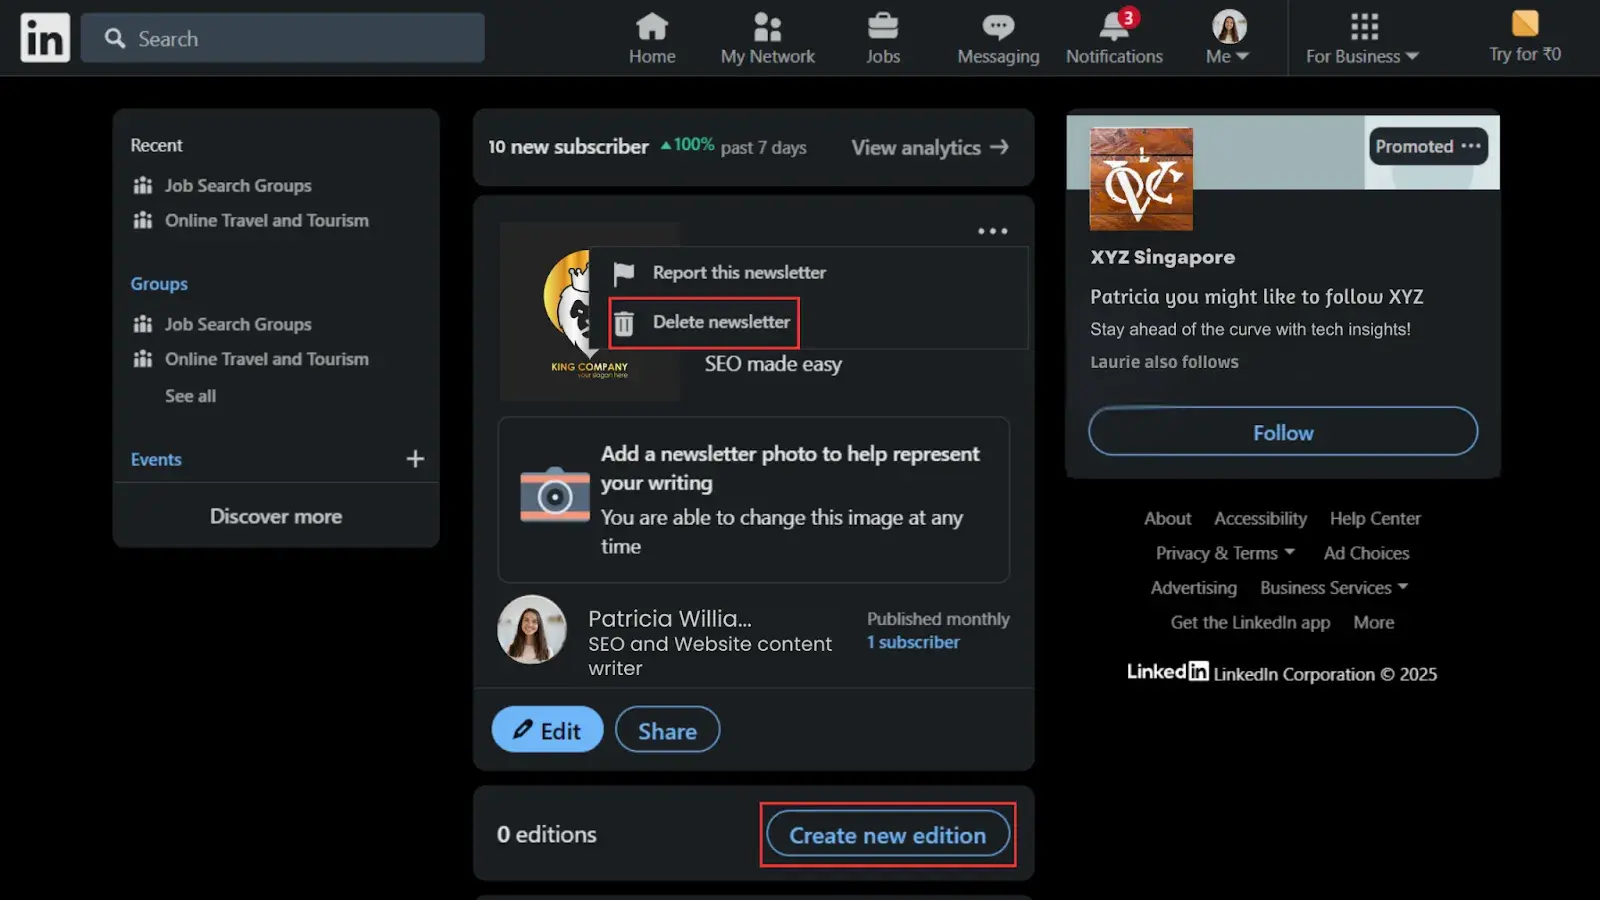The image size is (1600, 900).
Task: Check the Notifications bell icon
Action: point(1113,27)
